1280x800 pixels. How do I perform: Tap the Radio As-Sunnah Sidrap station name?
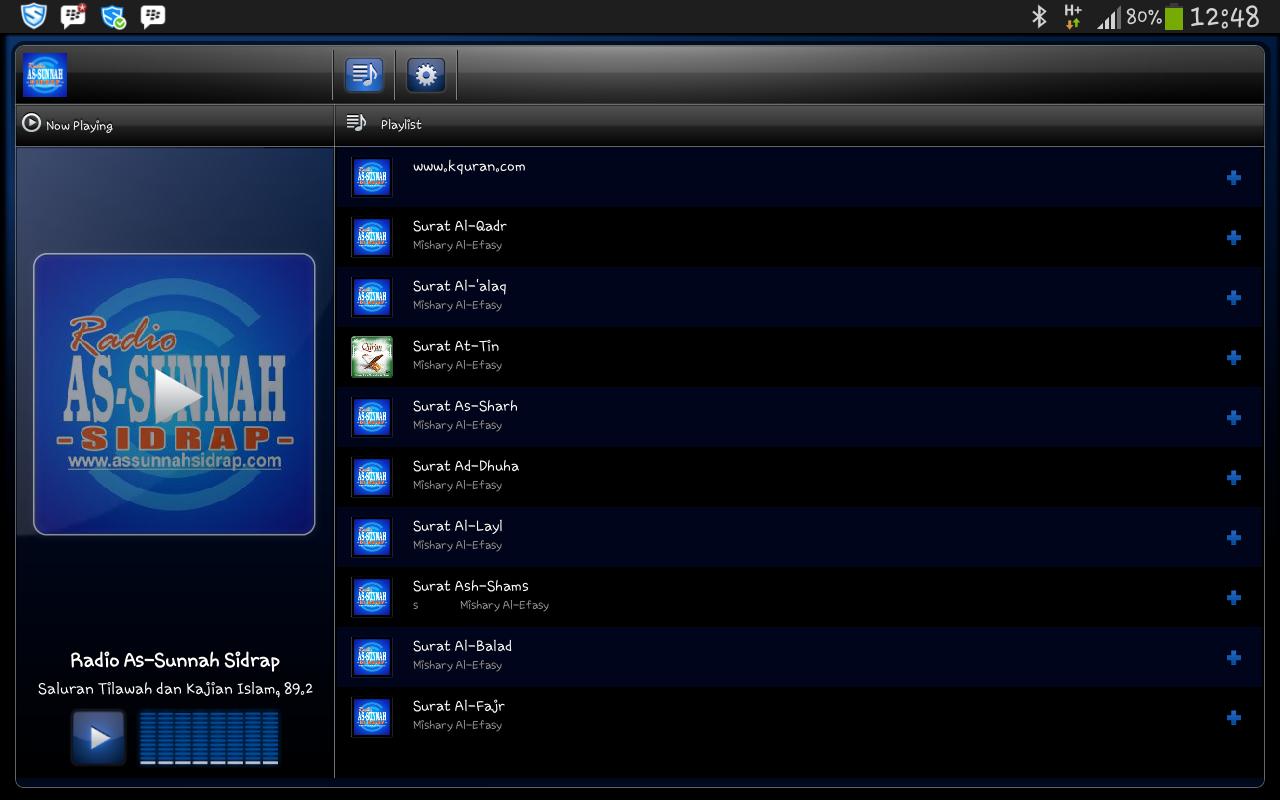click(175, 660)
